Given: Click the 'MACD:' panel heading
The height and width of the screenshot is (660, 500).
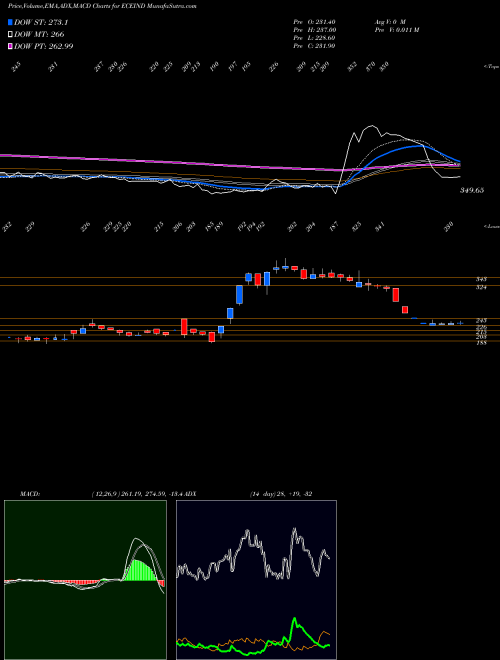Looking at the screenshot, I should [x=29, y=494].
